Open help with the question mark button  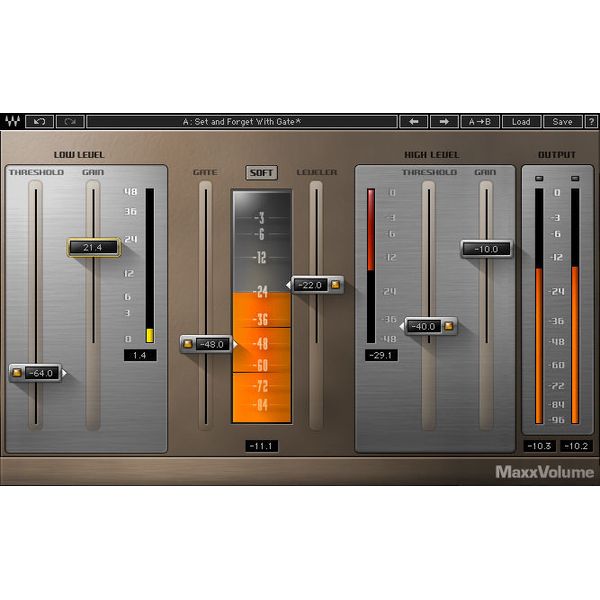coord(591,122)
